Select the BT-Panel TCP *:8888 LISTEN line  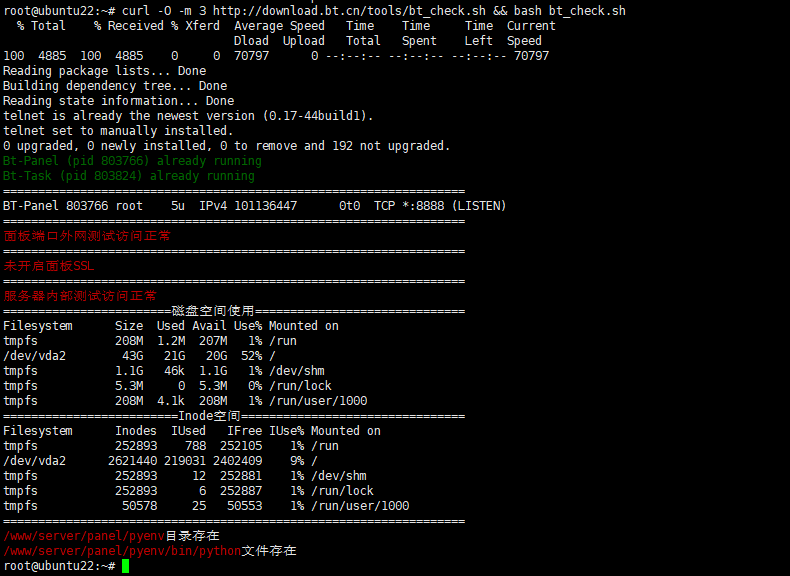click(254, 206)
